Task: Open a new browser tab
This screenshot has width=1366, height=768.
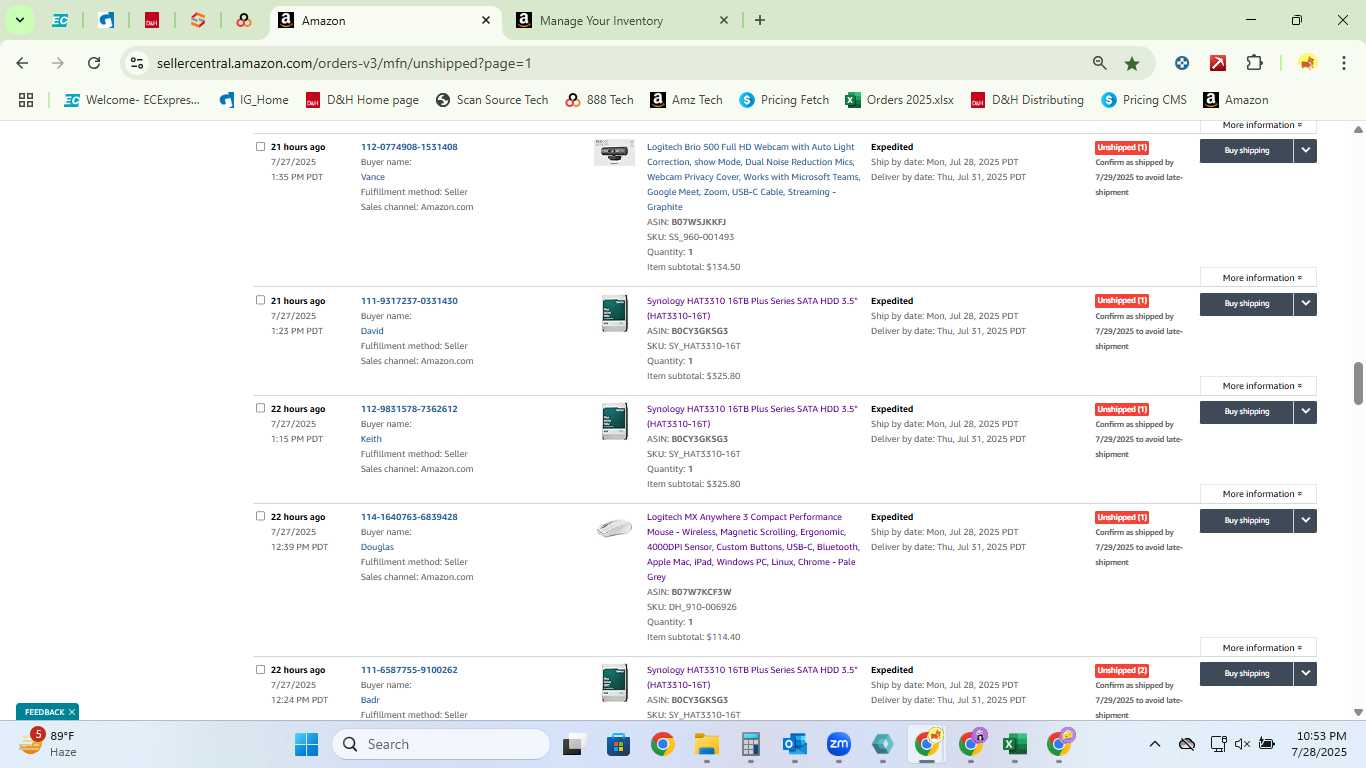Action: tap(760, 20)
